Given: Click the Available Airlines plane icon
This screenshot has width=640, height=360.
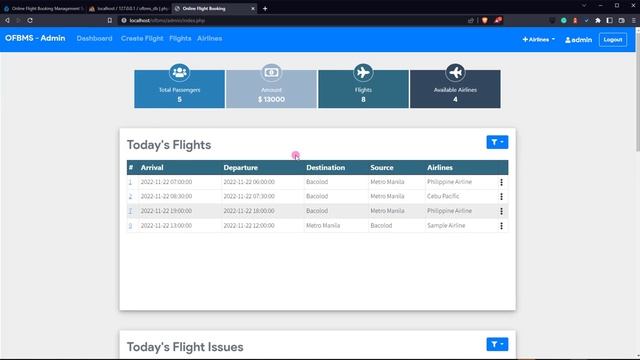Looking at the screenshot, I should pyautogui.click(x=455, y=73).
